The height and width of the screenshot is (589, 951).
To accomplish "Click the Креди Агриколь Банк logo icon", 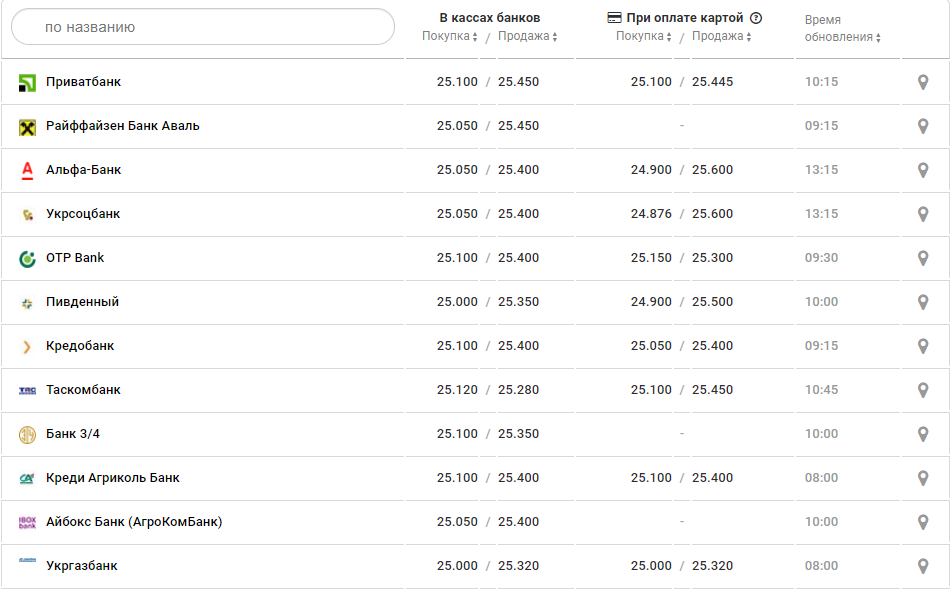I will (27, 478).
